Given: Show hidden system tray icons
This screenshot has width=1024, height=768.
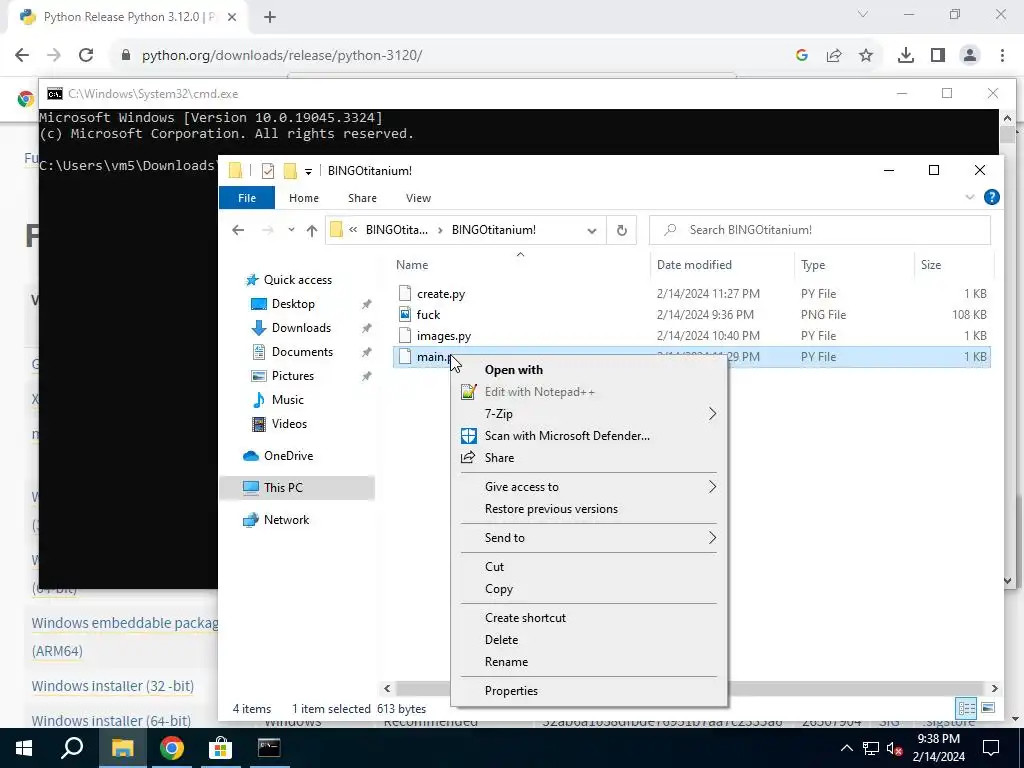Looking at the screenshot, I should [846, 748].
